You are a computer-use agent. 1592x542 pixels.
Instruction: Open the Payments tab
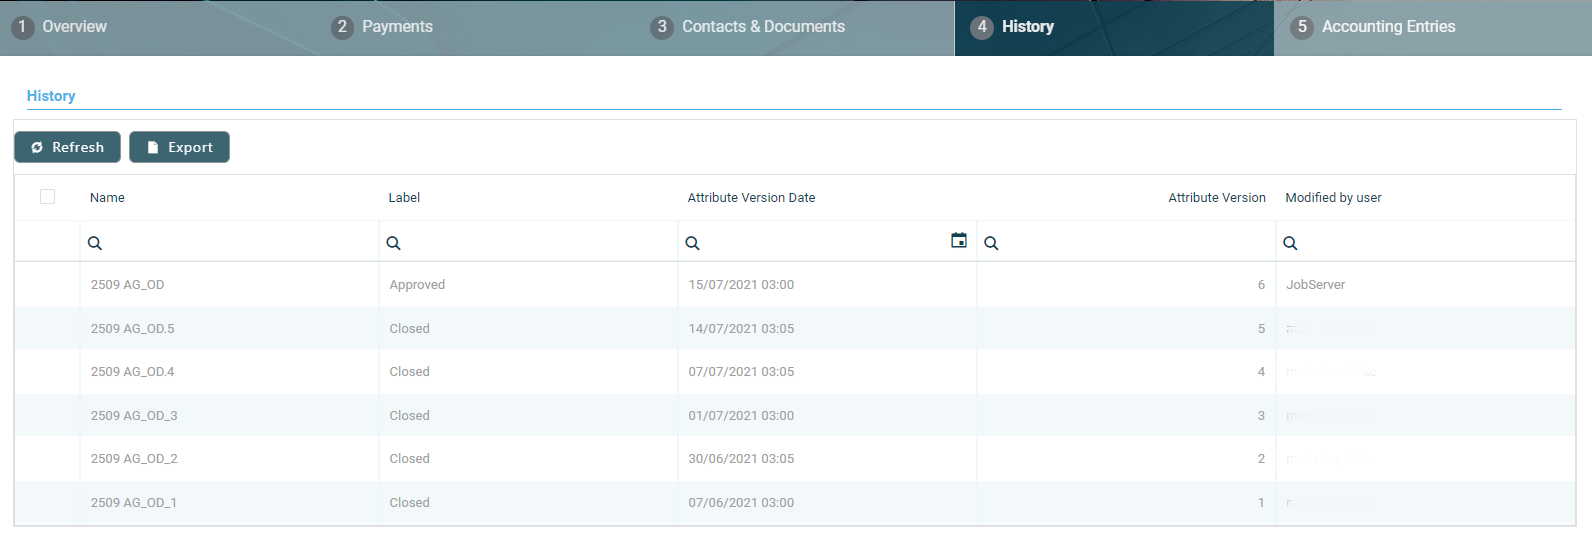383,27
